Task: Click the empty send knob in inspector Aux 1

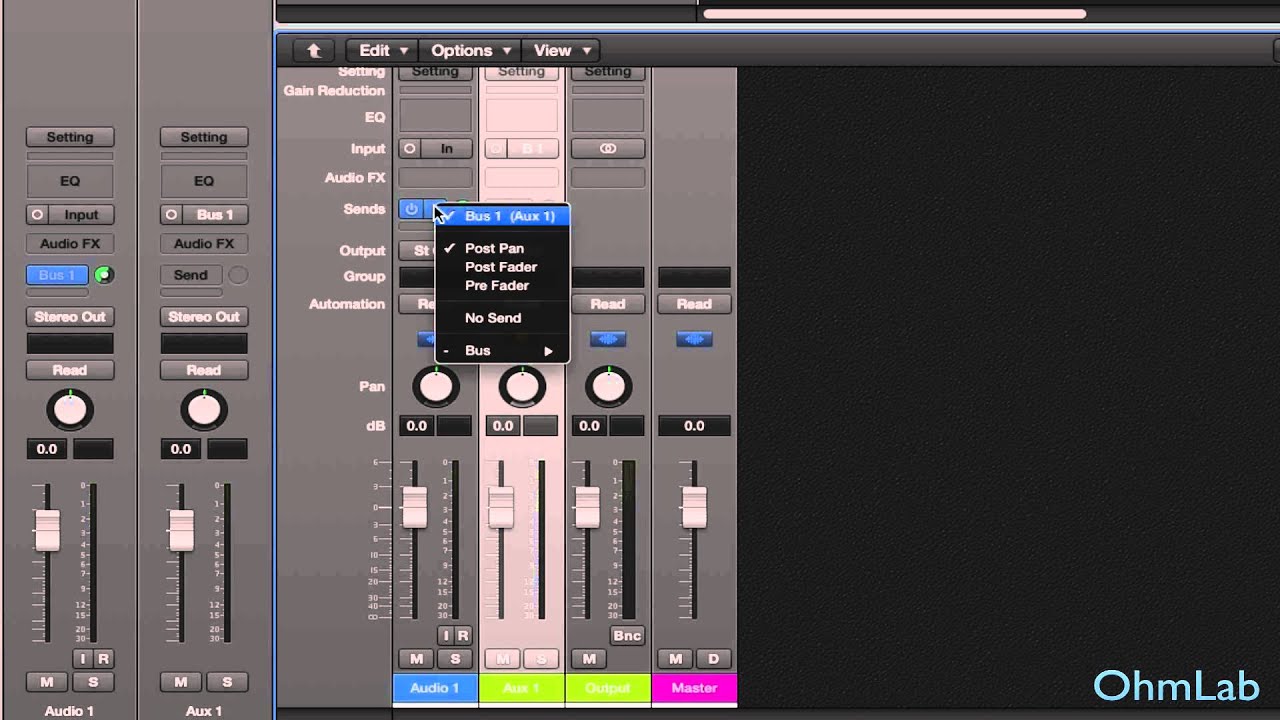Action: (238, 275)
